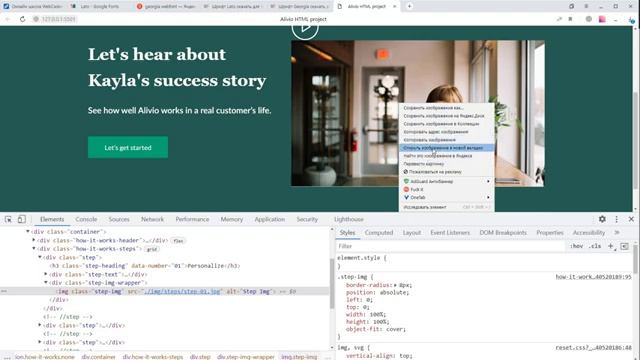
Task: Open the DevTools three-dot customize menu
Action: 616,219
